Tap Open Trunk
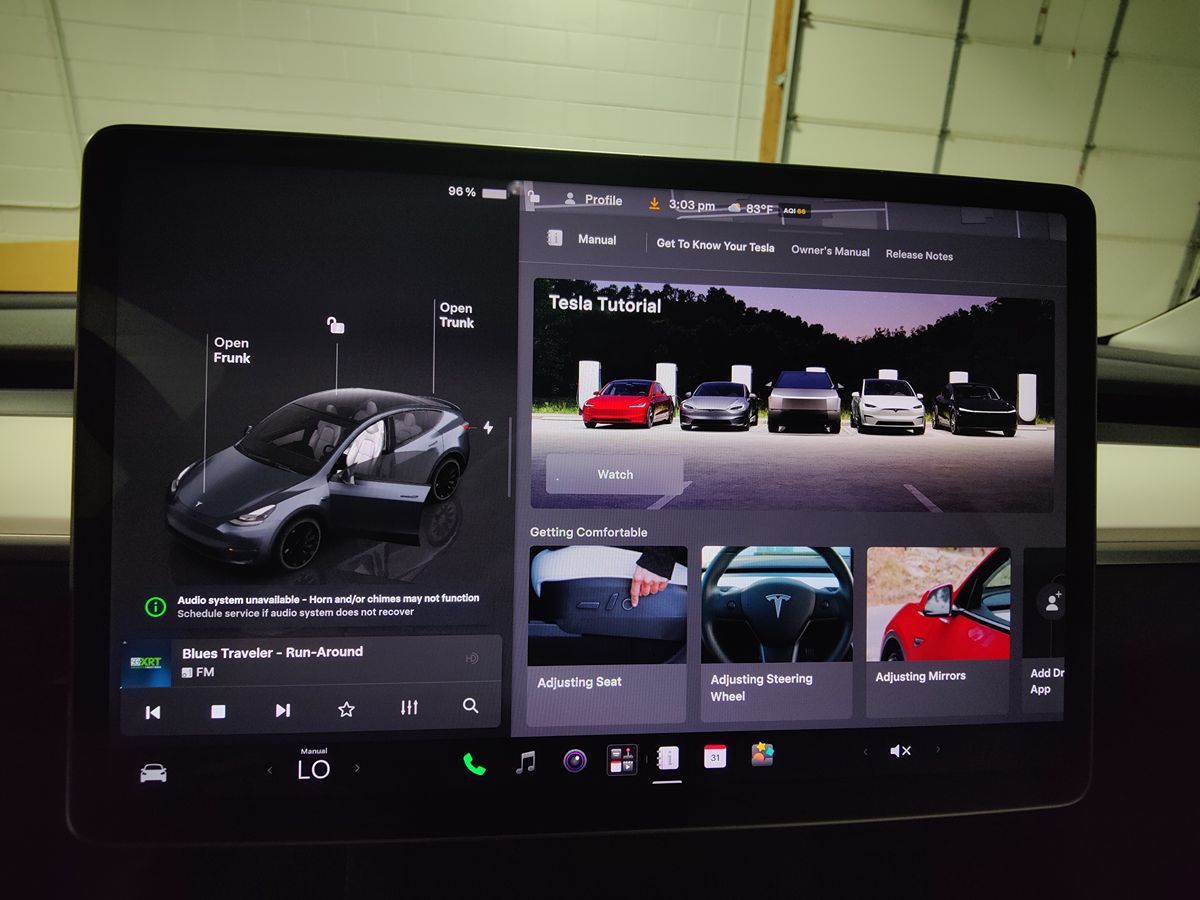The image size is (1200, 900). tap(456, 315)
